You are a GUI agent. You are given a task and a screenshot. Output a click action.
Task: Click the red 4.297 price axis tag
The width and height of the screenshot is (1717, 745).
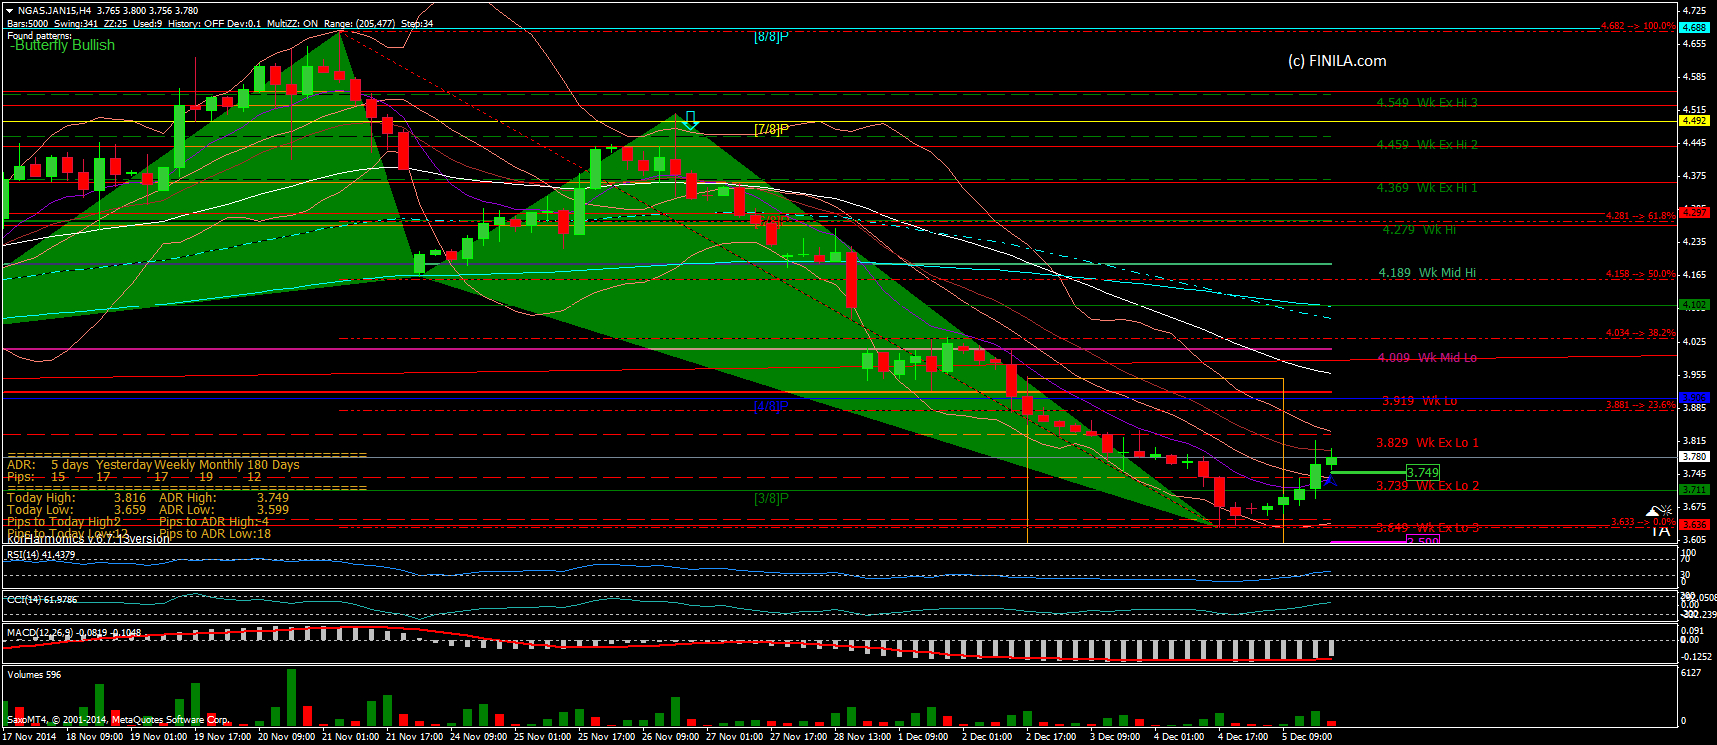click(1694, 212)
